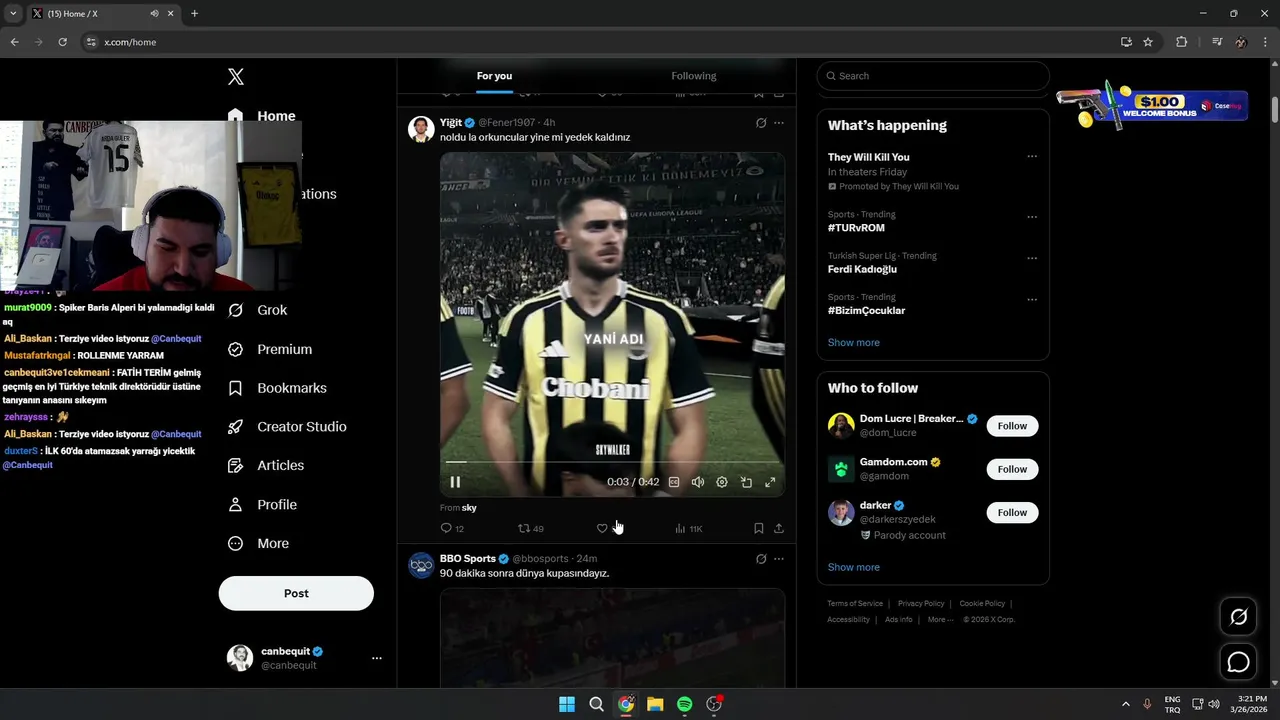The height and width of the screenshot is (720, 1280).
Task: Open Windows Start menu
Action: tap(567, 704)
